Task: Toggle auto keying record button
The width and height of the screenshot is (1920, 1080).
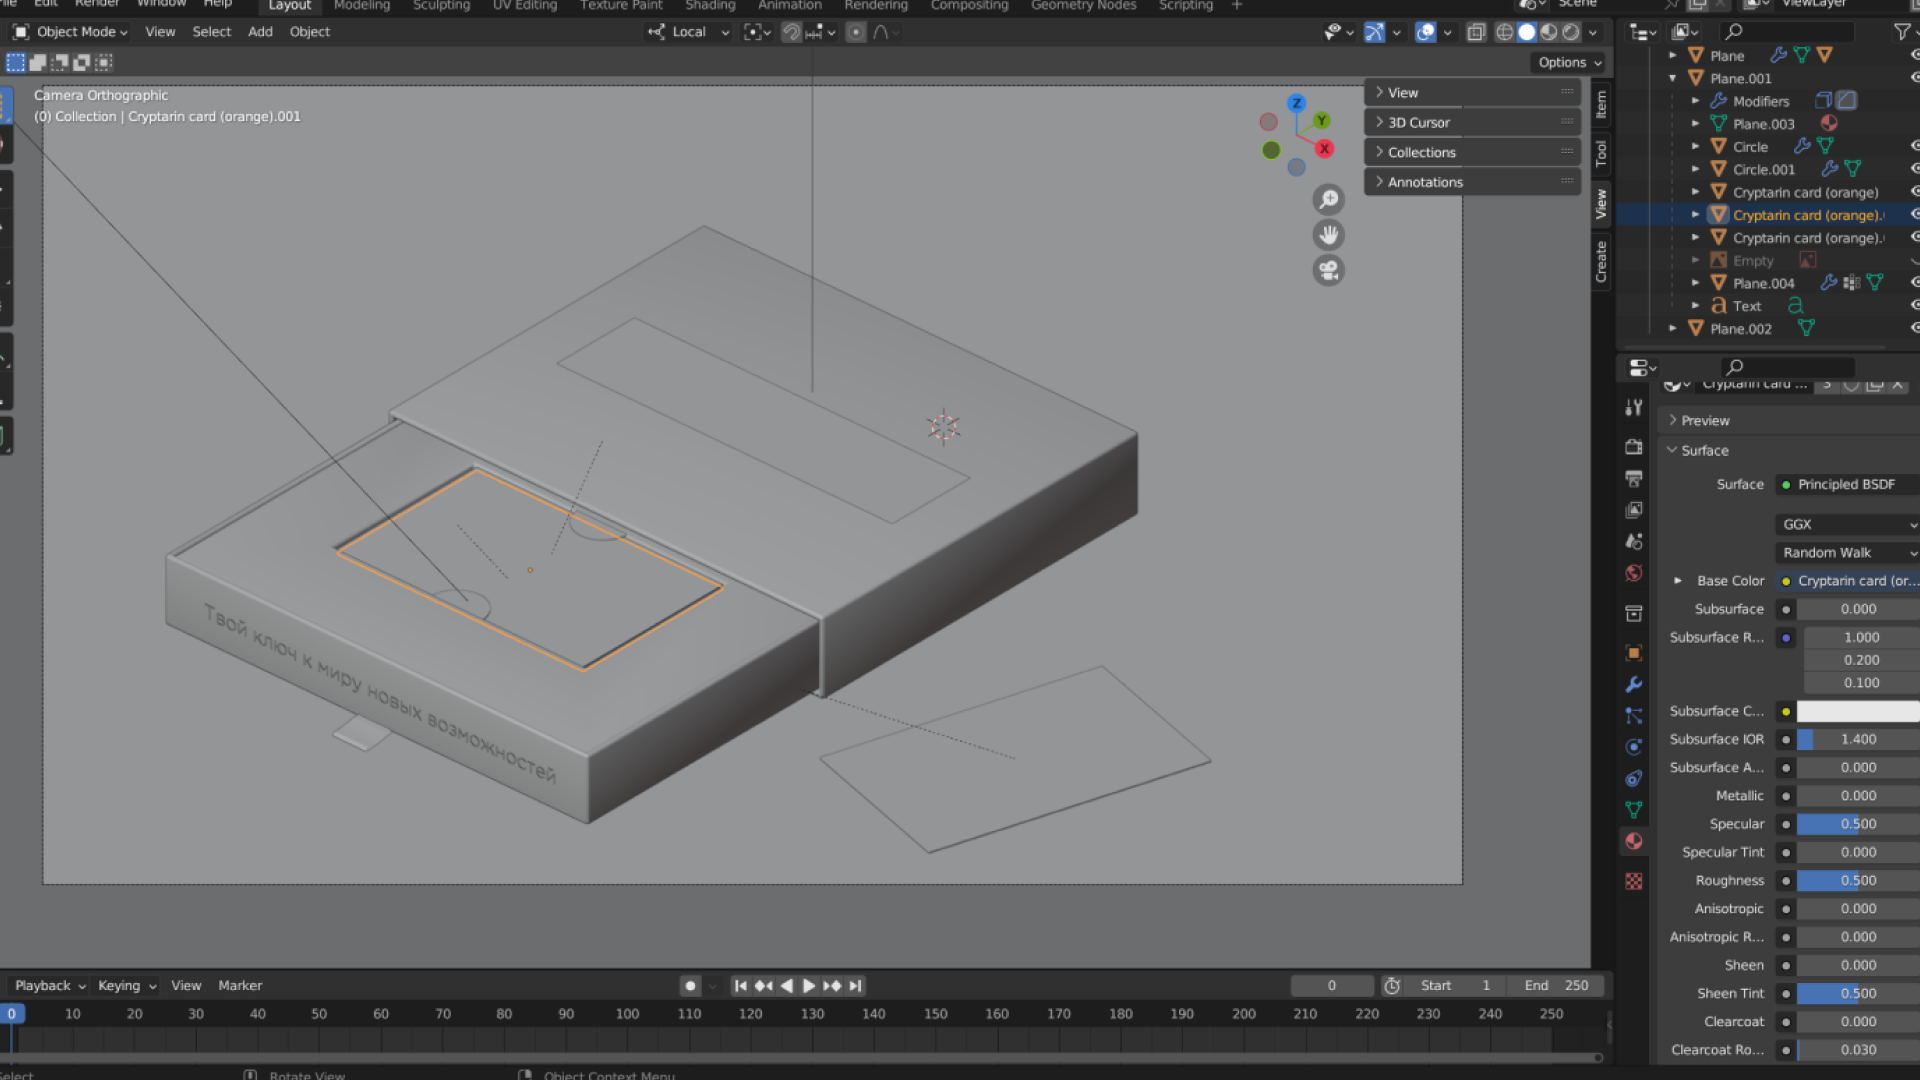Action: [x=690, y=986]
